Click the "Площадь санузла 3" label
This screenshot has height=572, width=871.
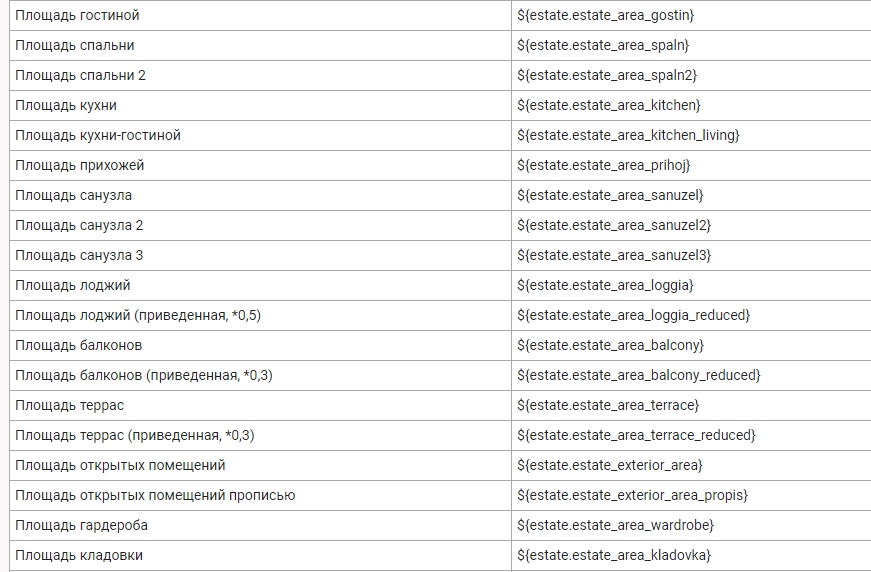click(79, 255)
